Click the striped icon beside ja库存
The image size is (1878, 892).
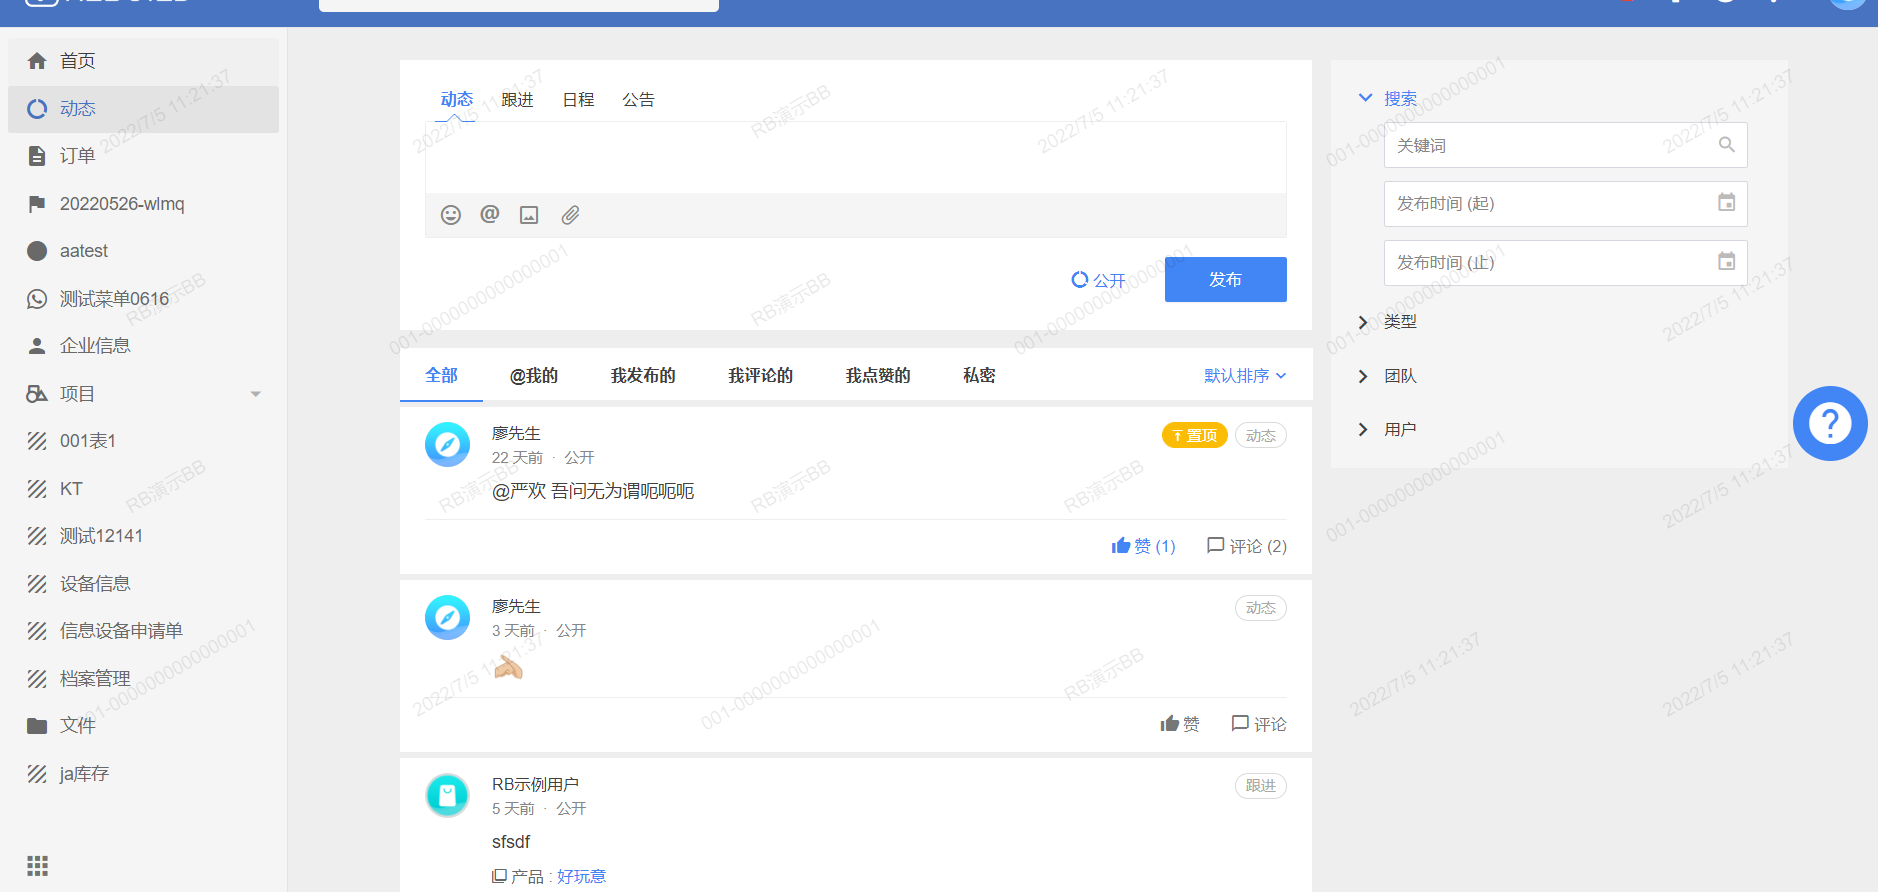(x=37, y=774)
